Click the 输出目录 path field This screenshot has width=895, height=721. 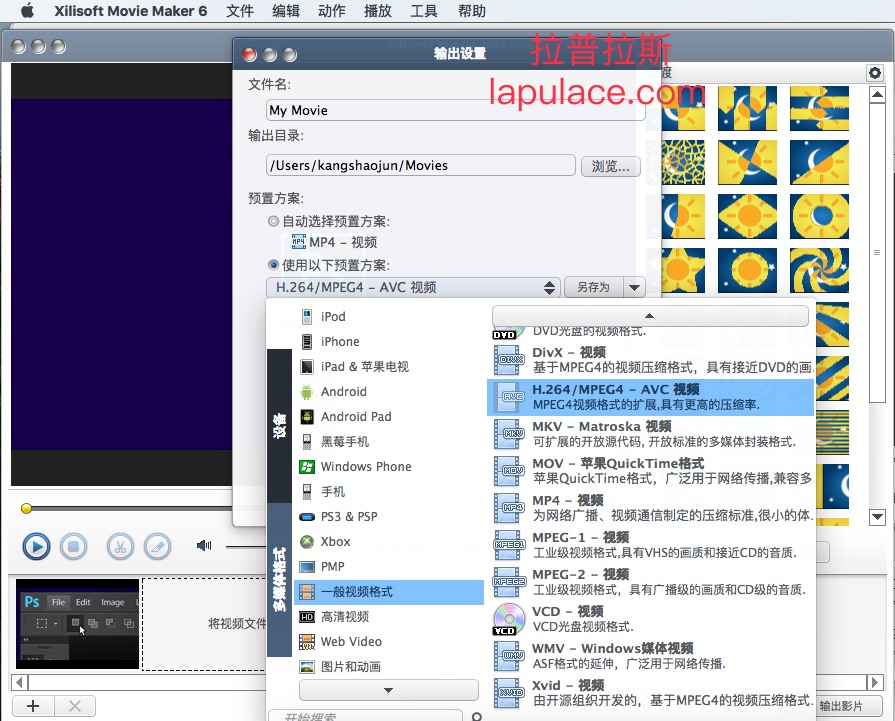tap(421, 166)
